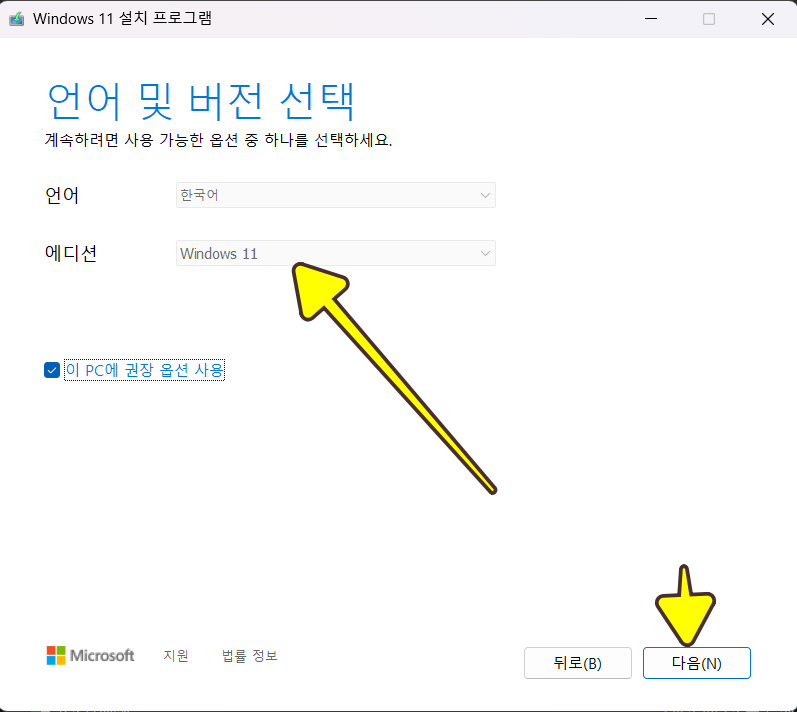
Task: Open the 지원 link
Action: pos(176,656)
